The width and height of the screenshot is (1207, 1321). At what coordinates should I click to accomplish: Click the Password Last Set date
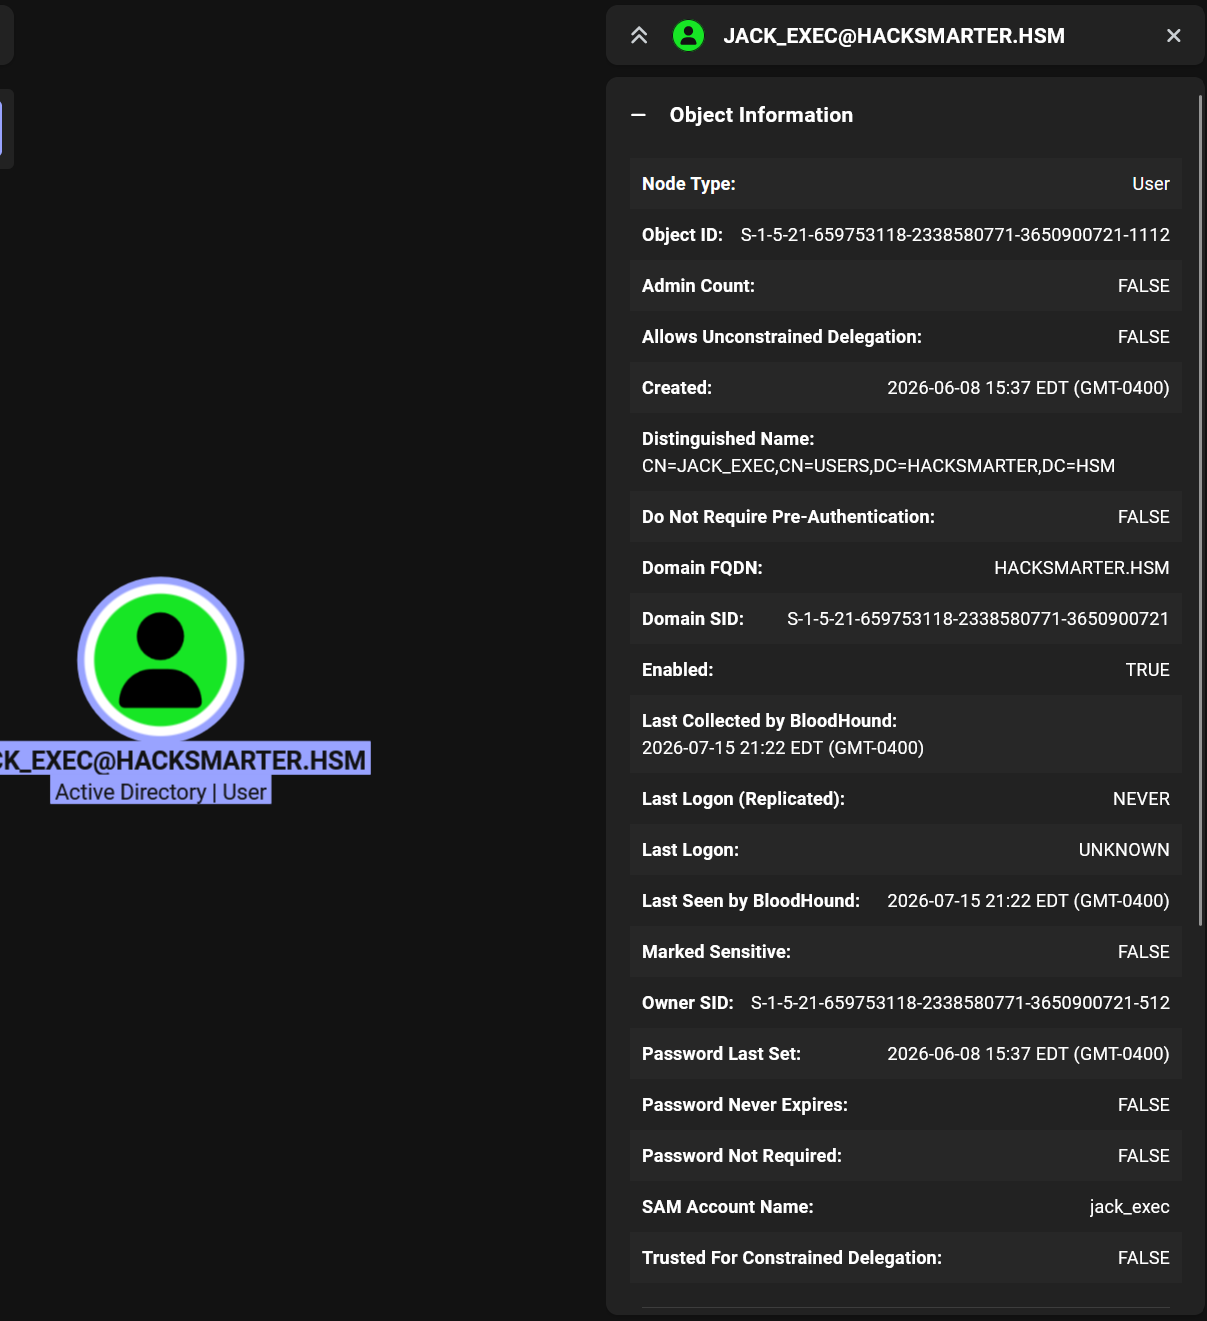pos(1028,1054)
